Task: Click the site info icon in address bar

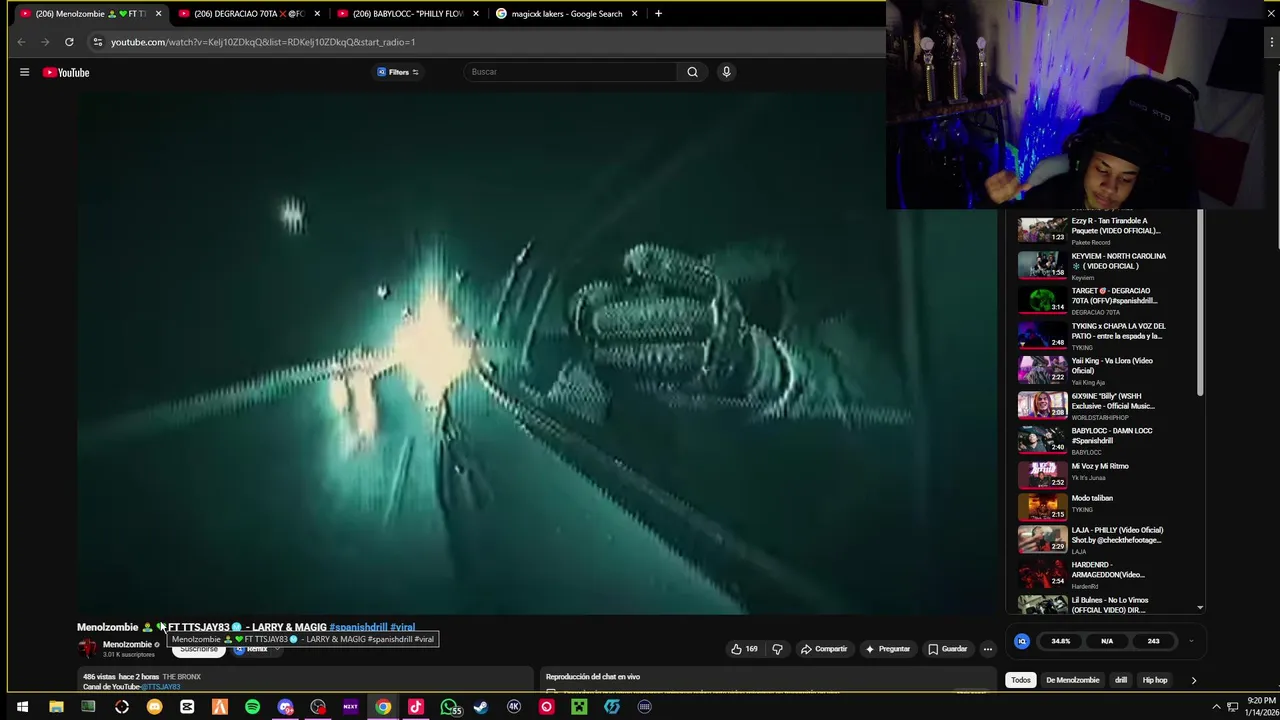Action: coord(97,42)
